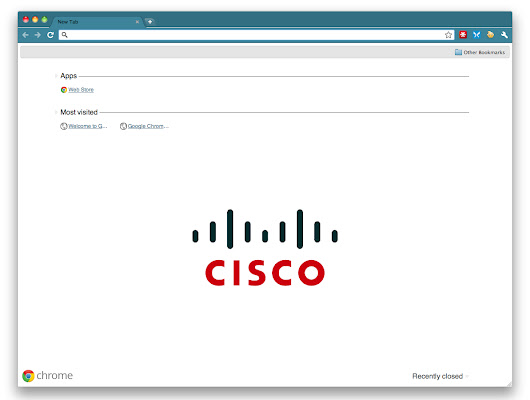Zoom the window with the green button

coord(44,20)
